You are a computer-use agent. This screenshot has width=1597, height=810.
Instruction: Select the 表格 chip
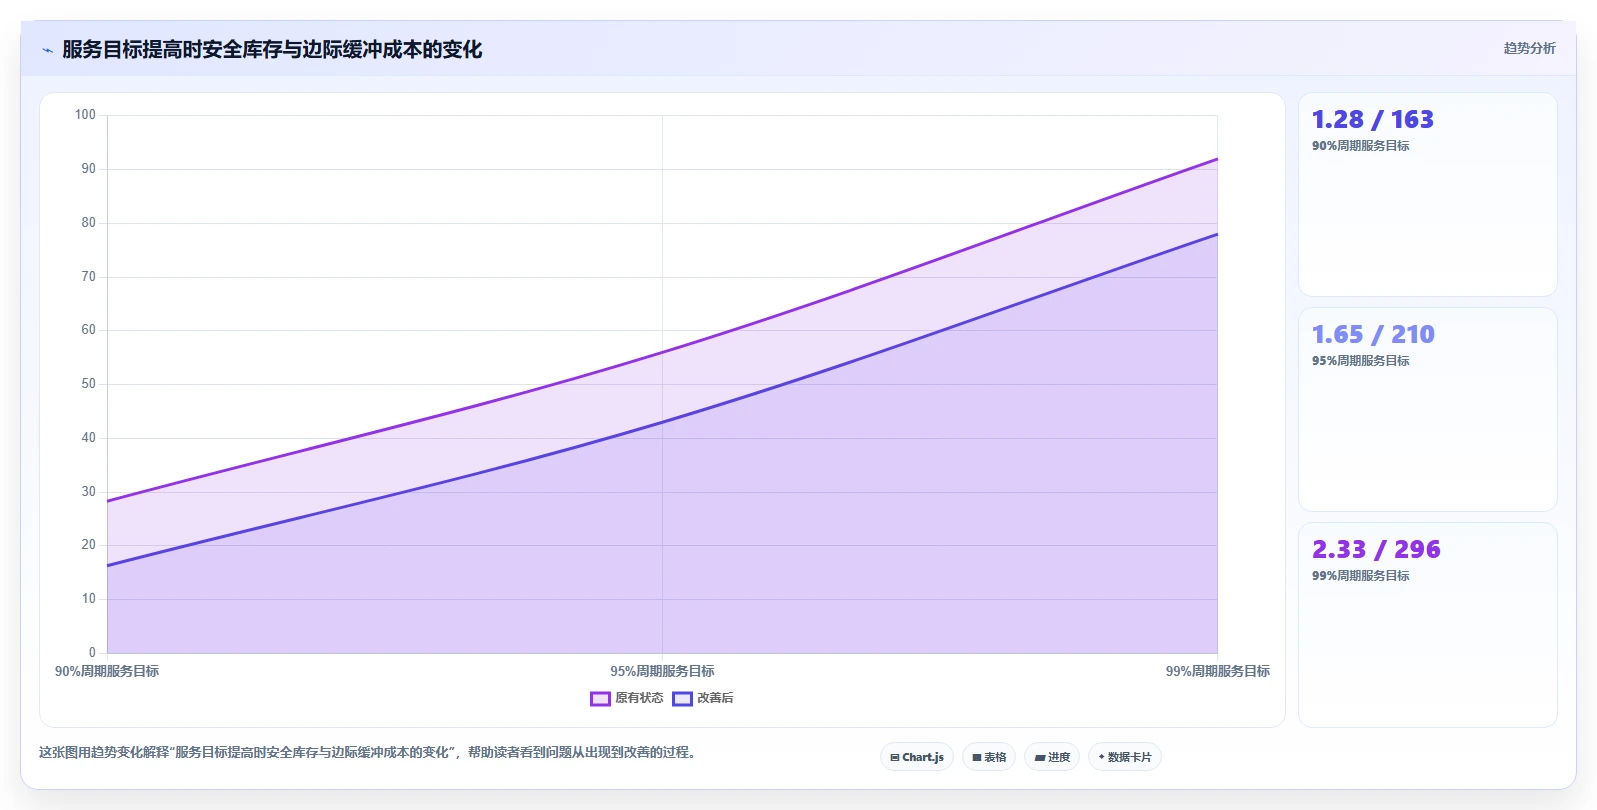989,757
